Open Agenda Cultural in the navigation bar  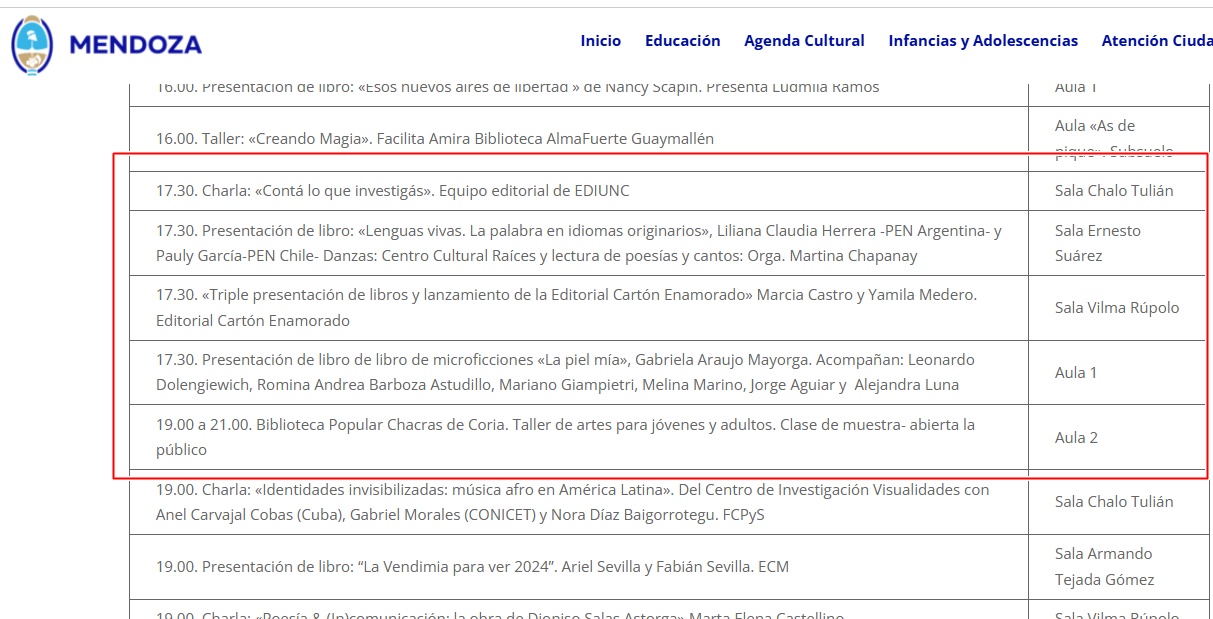pyautogui.click(x=804, y=41)
